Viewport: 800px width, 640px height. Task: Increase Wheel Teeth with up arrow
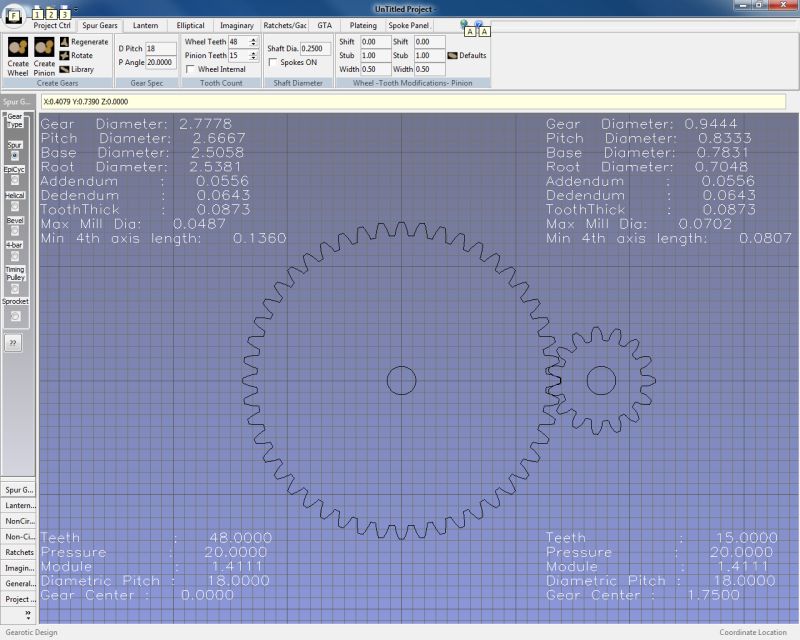tap(253, 39)
